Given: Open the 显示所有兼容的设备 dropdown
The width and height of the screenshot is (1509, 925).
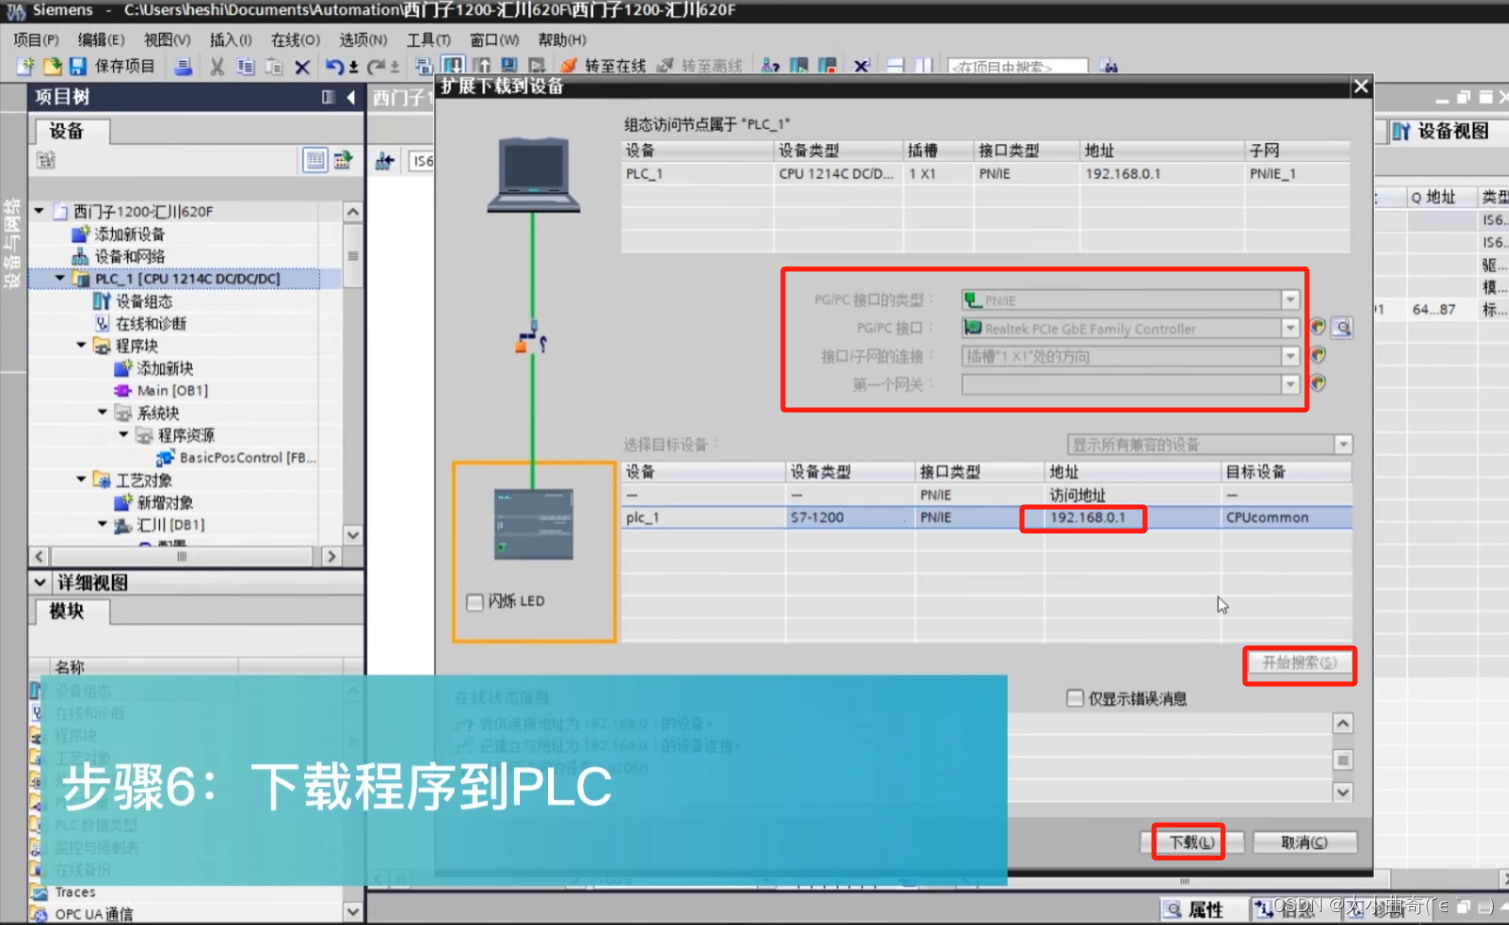Looking at the screenshot, I should tap(1343, 444).
